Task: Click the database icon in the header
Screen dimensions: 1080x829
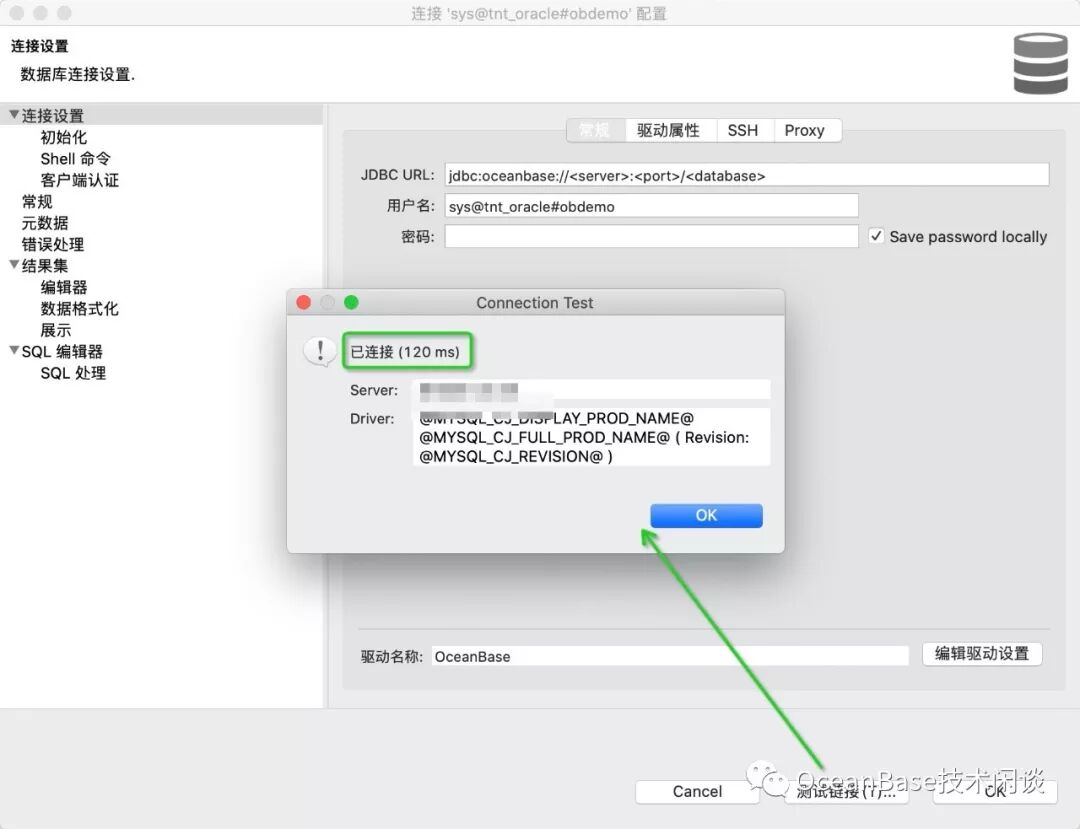Action: tap(1040, 63)
